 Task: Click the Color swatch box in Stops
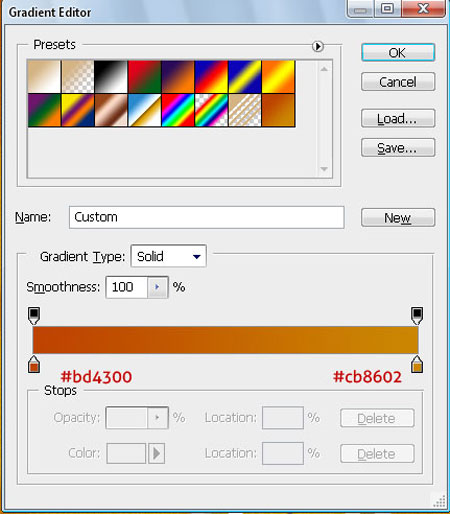click(126, 453)
